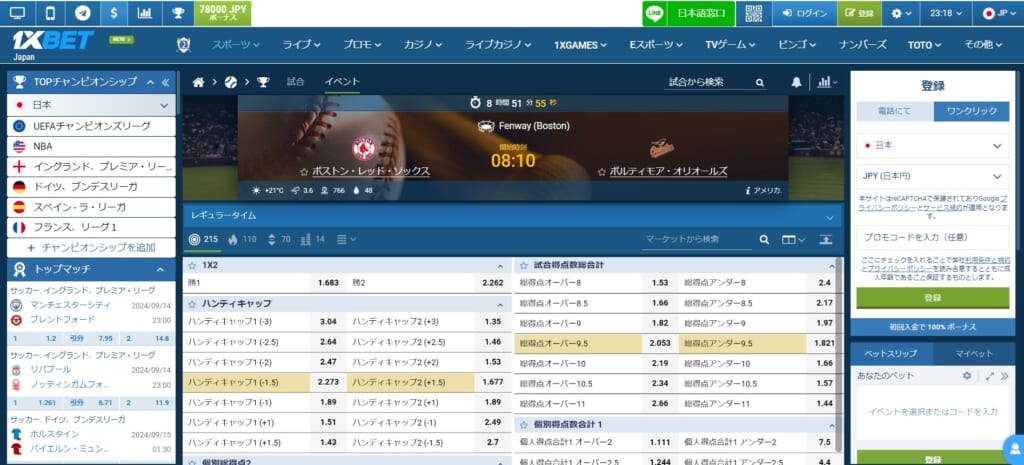1024x465 pixels.
Task: Expand bet slip with diagonal arrows icon
Action: pos(989,376)
